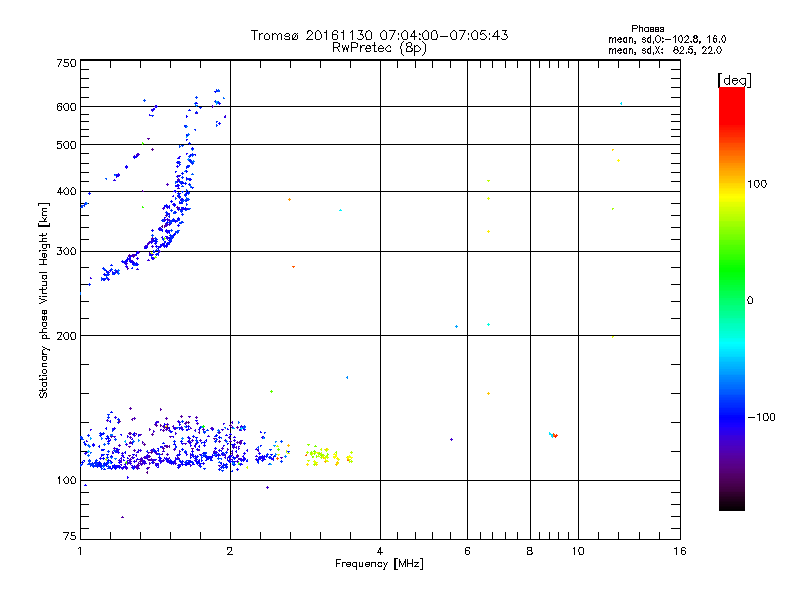
Task: Click the x-axis tick label "10"
Action: pyautogui.click(x=578, y=551)
